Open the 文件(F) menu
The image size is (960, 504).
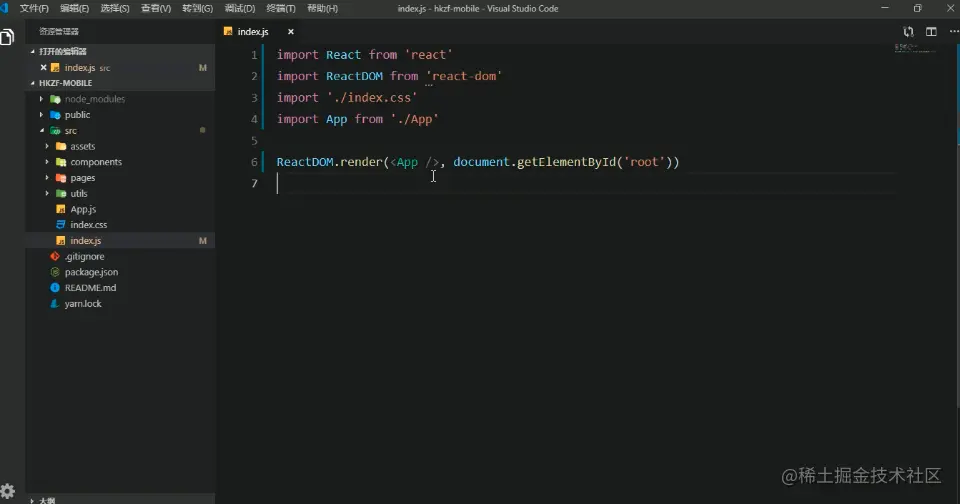(x=34, y=9)
